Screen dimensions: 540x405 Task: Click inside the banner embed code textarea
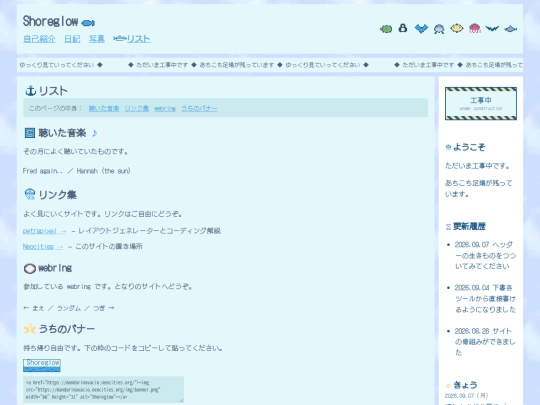(x=103, y=390)
